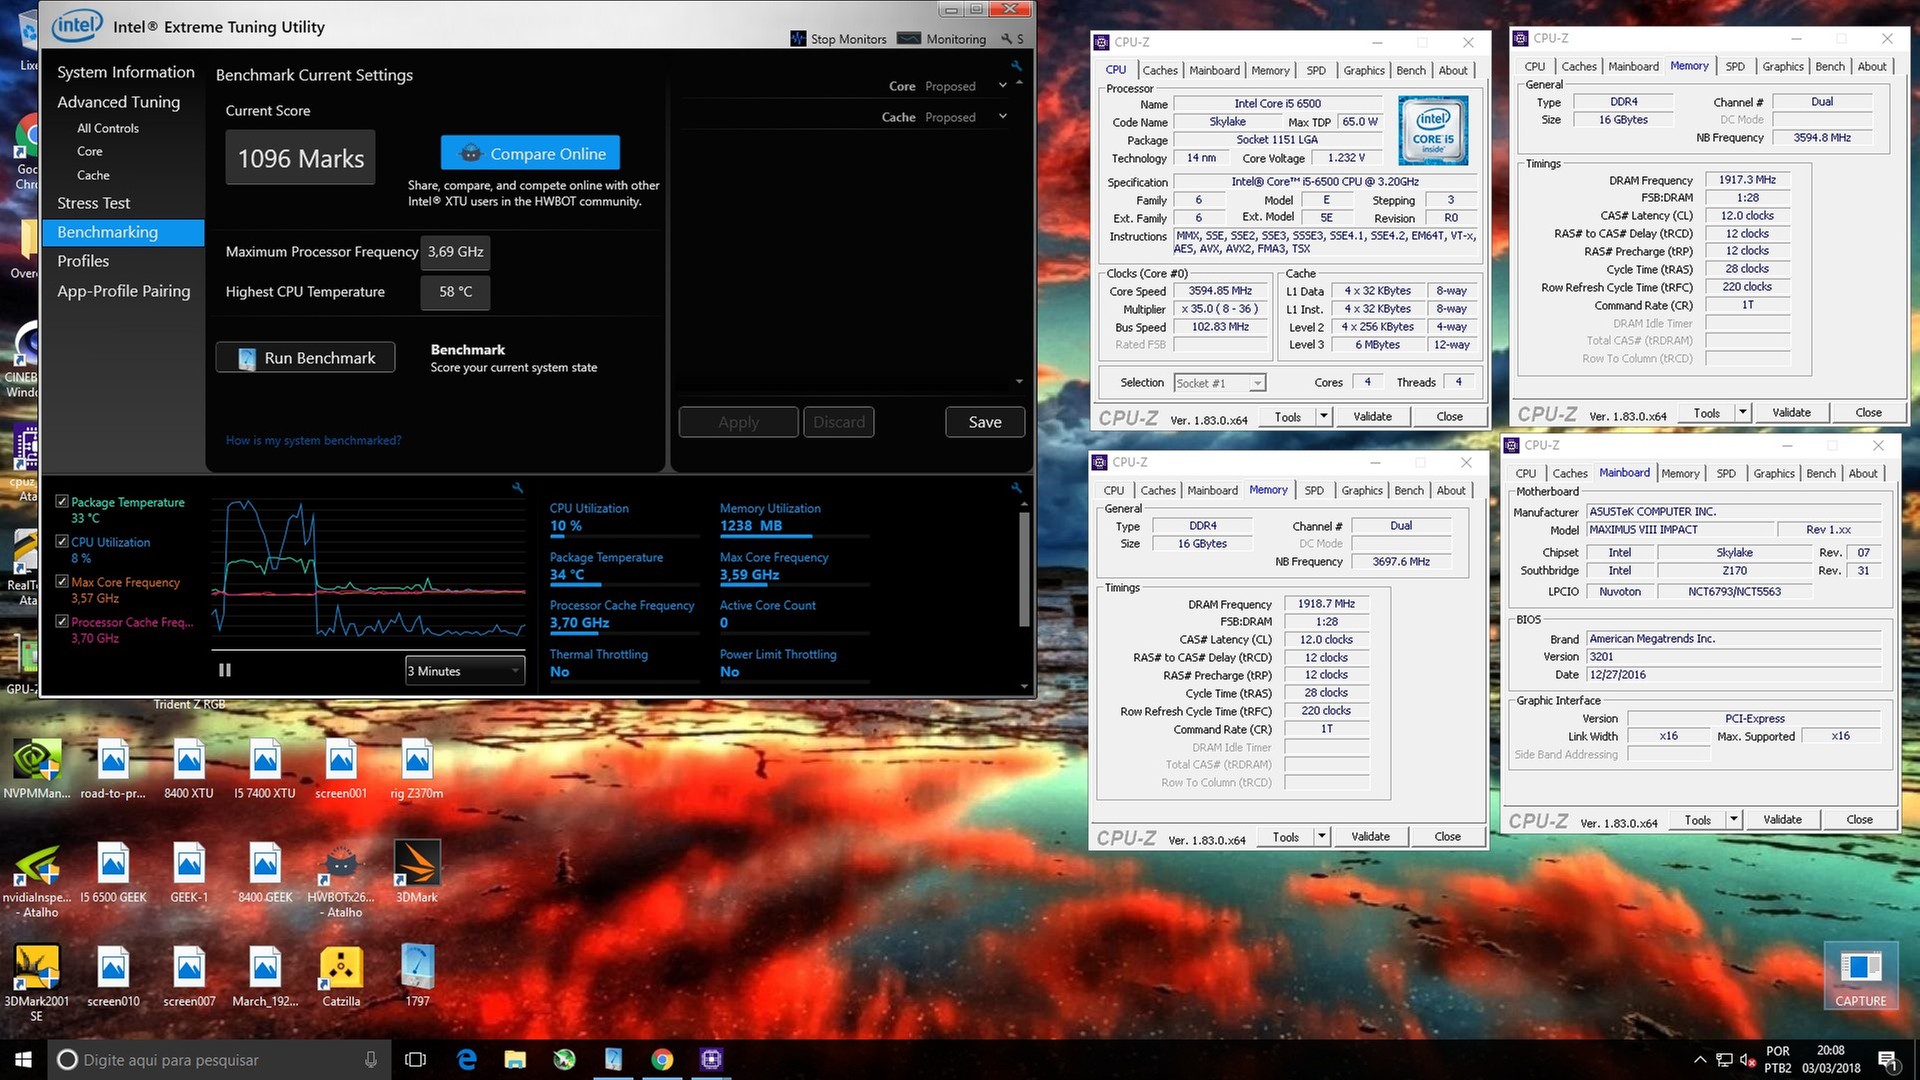
Task: Click Windows search box on taskbar
Action: click(x=220, y=1059)
